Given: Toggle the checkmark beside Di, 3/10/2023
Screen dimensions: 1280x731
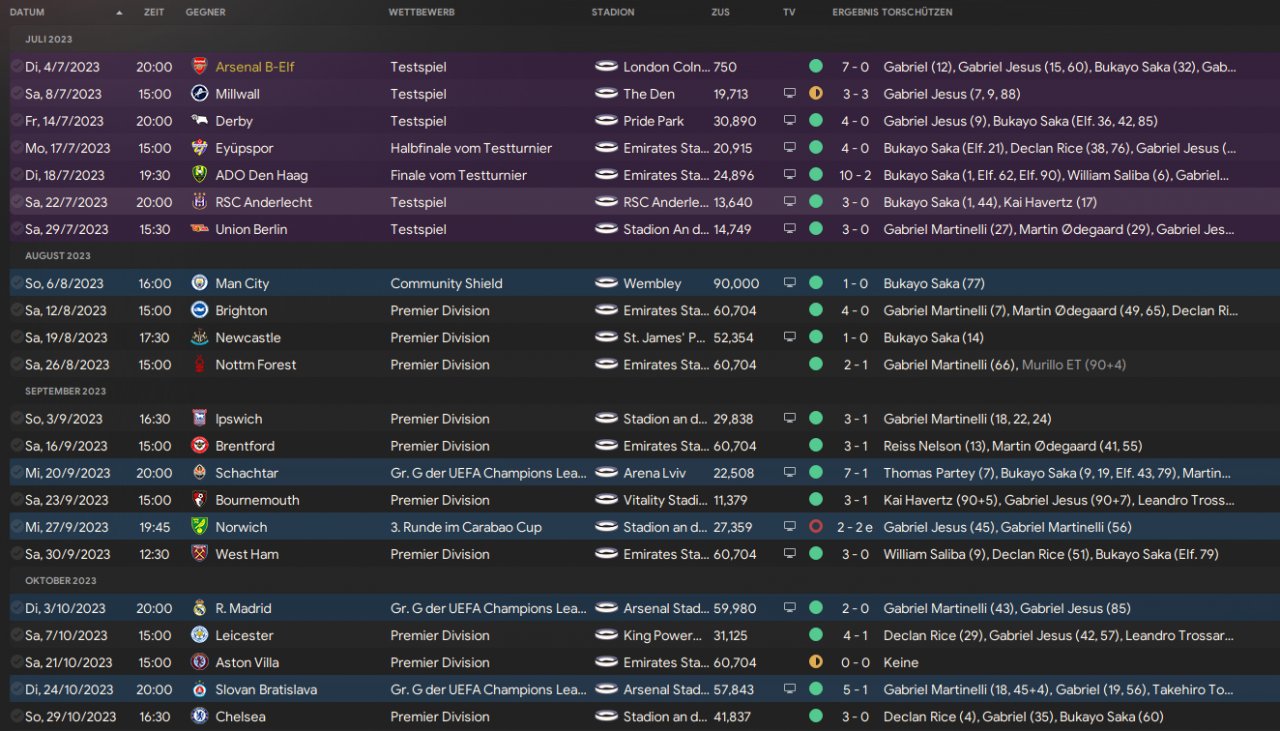Looking at the screenshot, I should point(17,608).
